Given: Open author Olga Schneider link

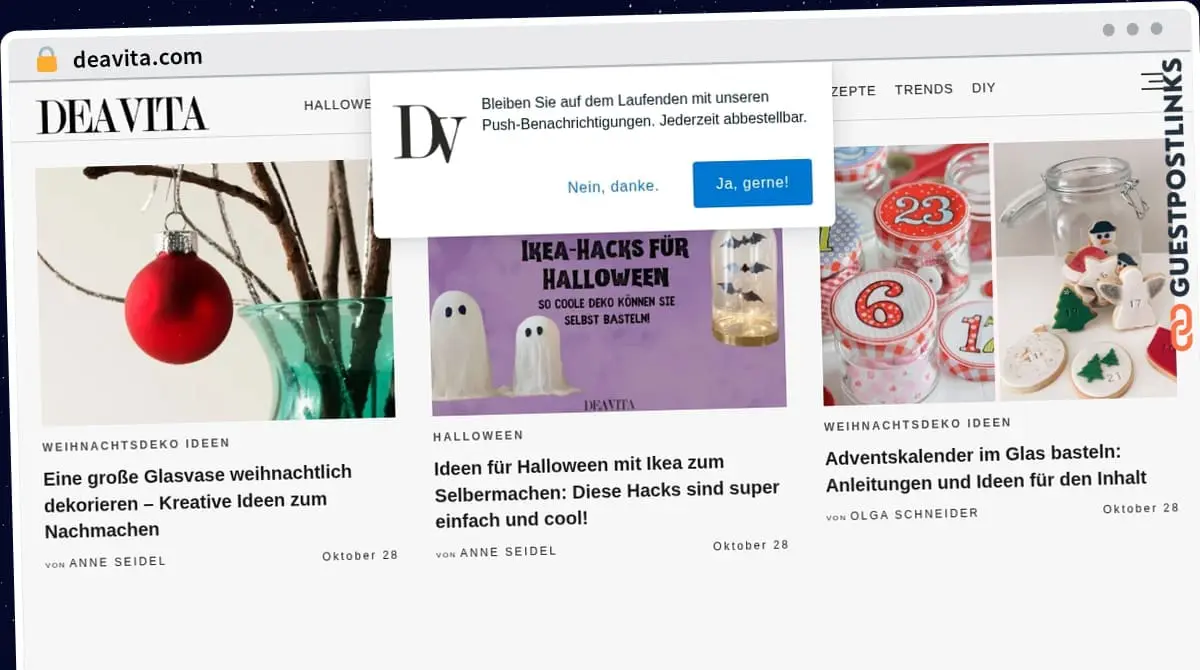Looking at the screenshot, I should (x=914, y=514).
